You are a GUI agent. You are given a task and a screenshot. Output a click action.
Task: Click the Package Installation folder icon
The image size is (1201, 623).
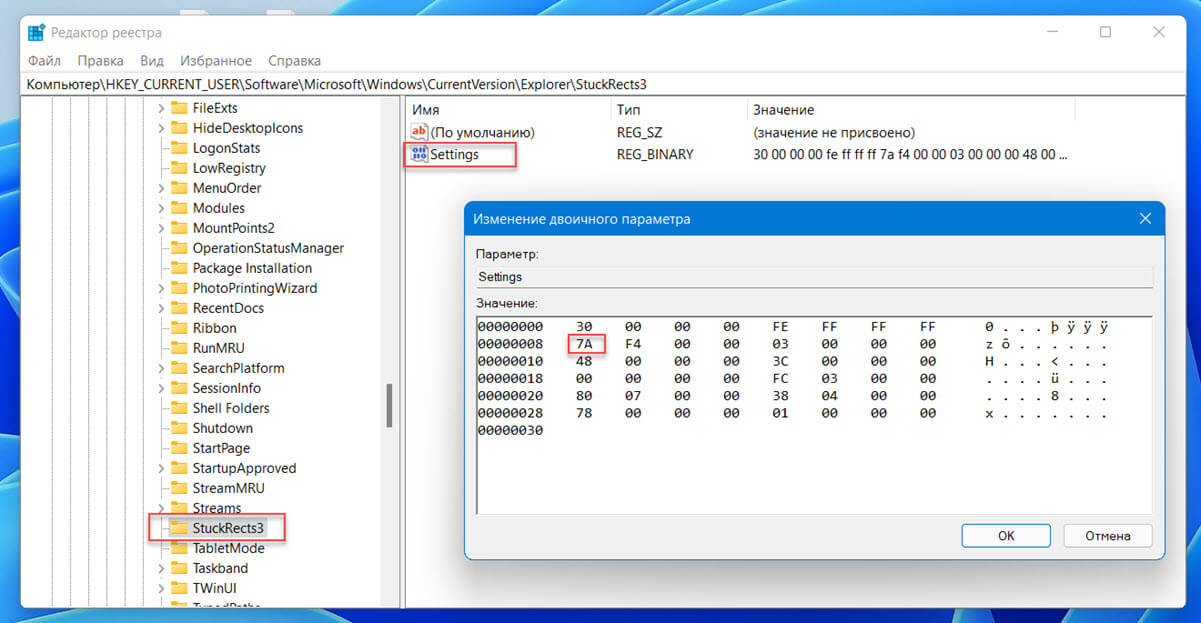(179, 268)
